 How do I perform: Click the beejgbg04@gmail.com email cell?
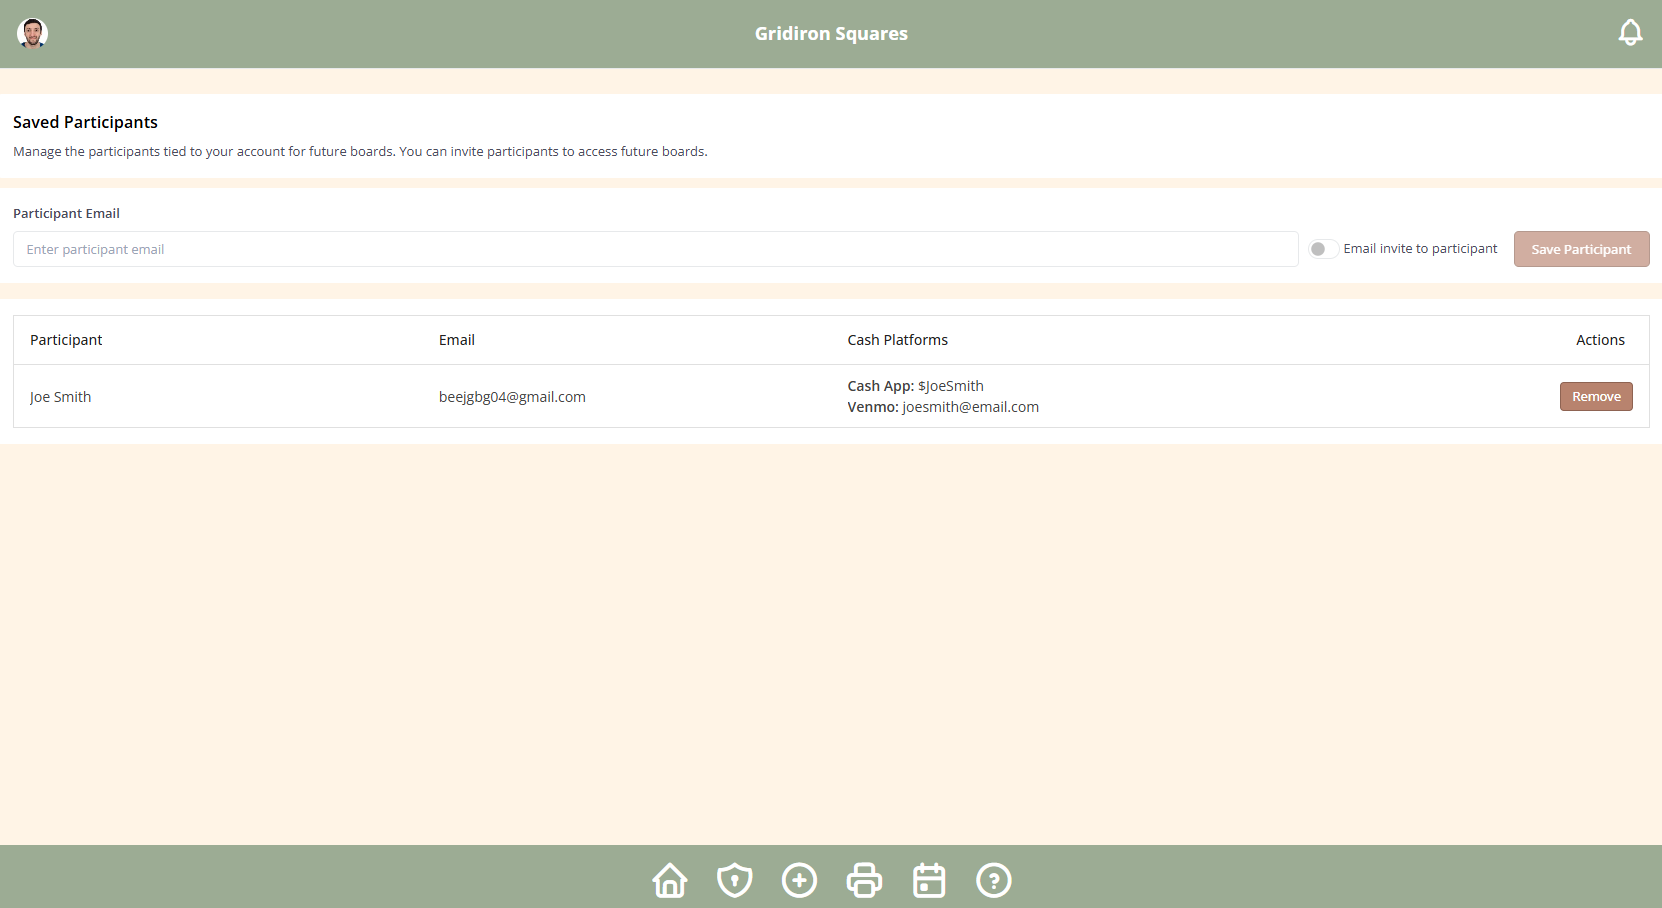tap(512, 397)
